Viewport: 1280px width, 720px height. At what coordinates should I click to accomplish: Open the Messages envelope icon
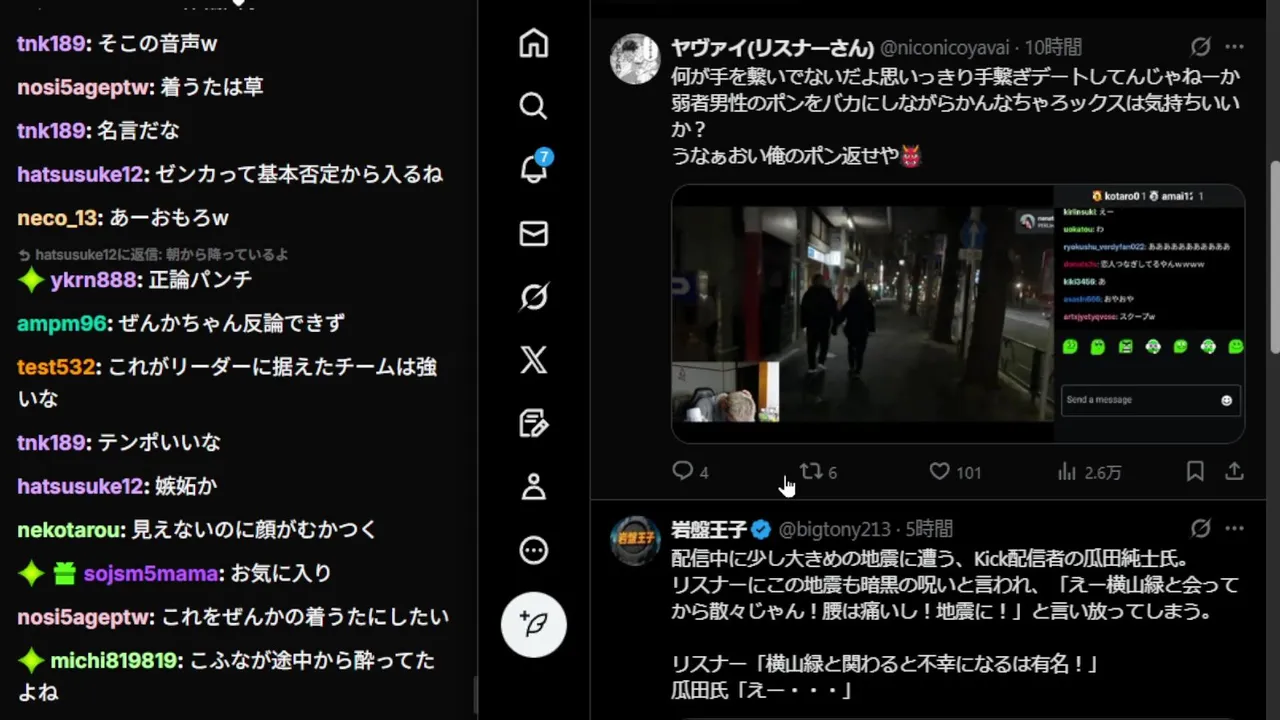pos(534,233)
